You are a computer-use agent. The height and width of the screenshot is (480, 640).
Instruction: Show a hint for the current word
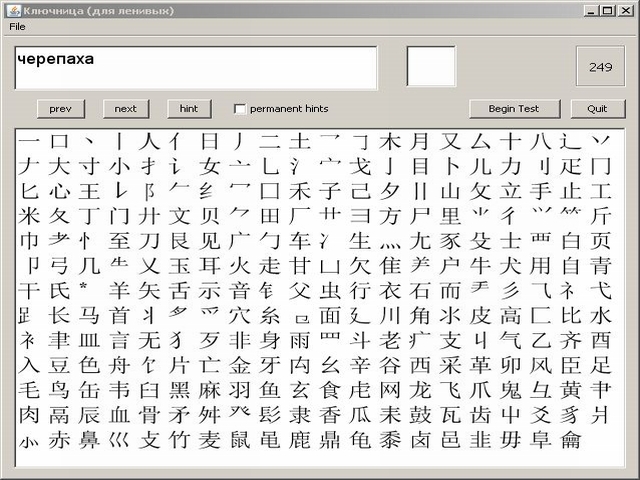click(189, 109)
